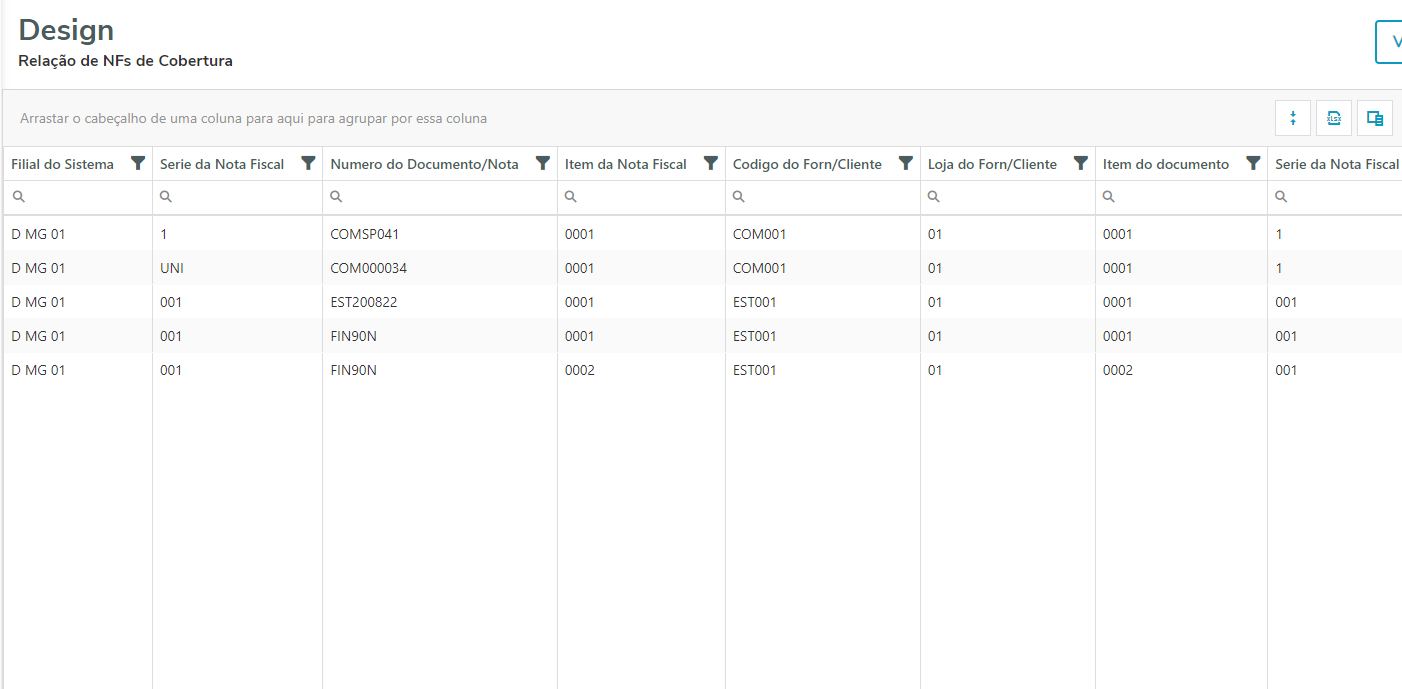Select the COMSP041 document row
The image size is (1402, 689).
click(x=364, y=234)
